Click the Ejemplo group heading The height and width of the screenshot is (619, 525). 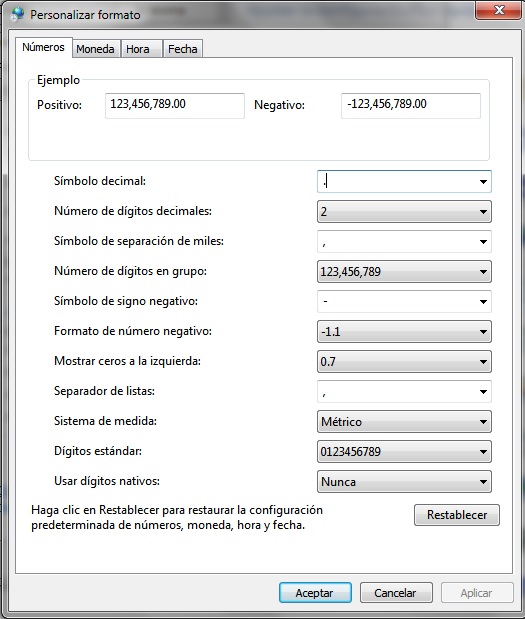click(58, 80)
